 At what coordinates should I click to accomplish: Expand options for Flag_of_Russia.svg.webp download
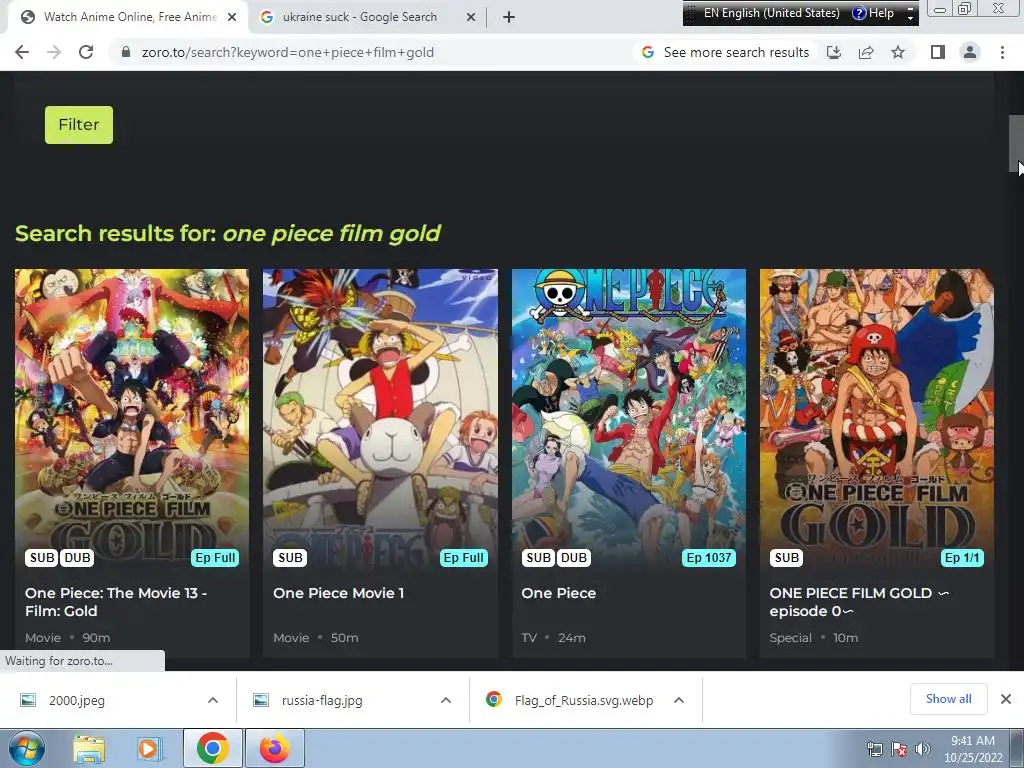coord(679,700)
